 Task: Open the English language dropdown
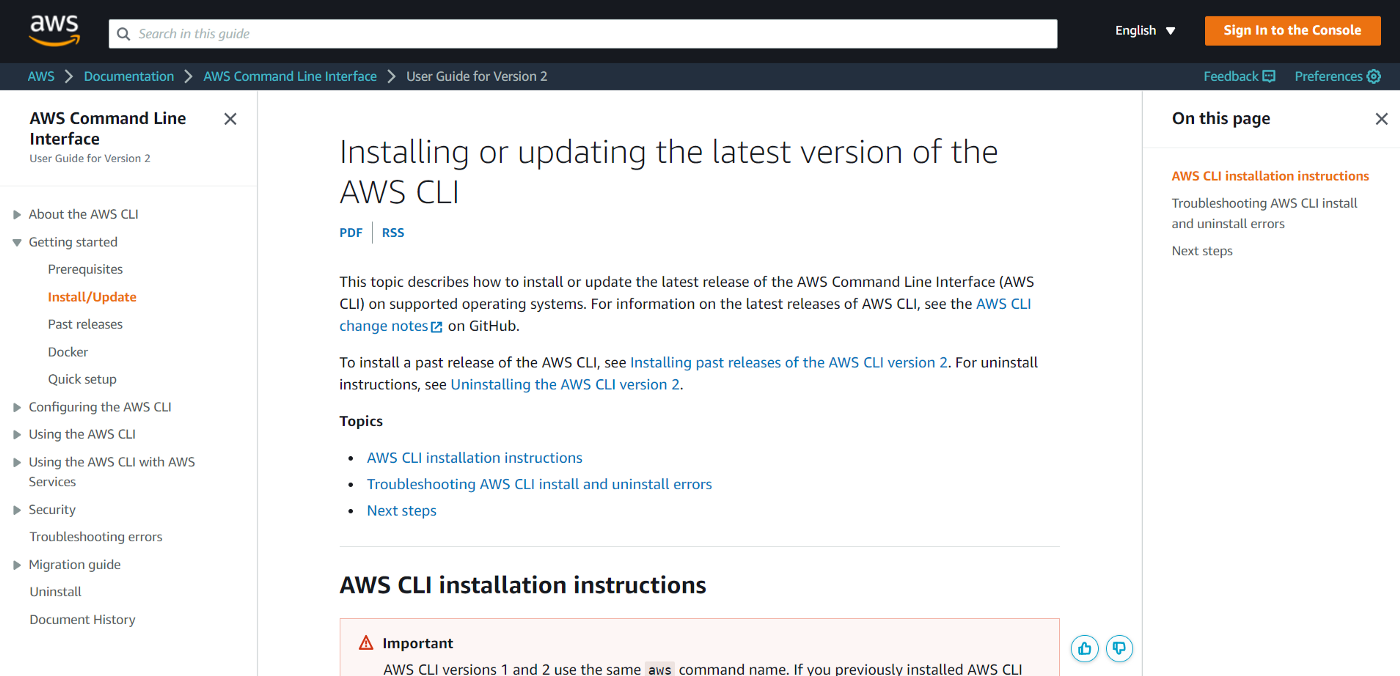click(x=1144, y=30)
